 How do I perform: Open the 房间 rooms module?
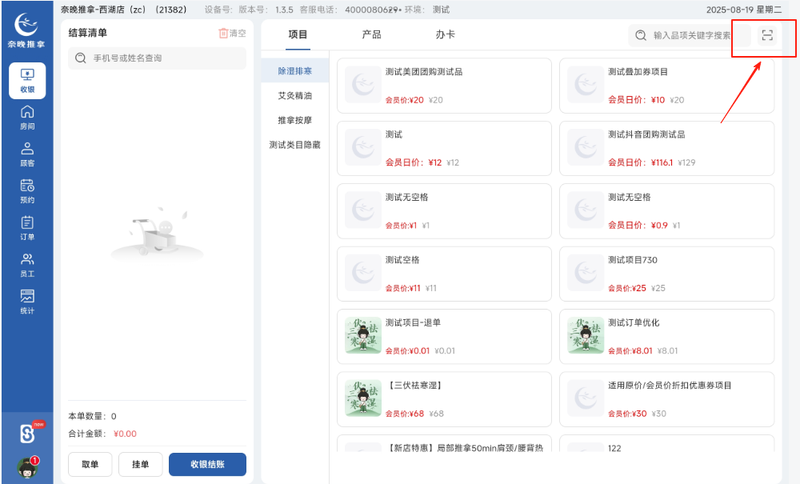27,117
